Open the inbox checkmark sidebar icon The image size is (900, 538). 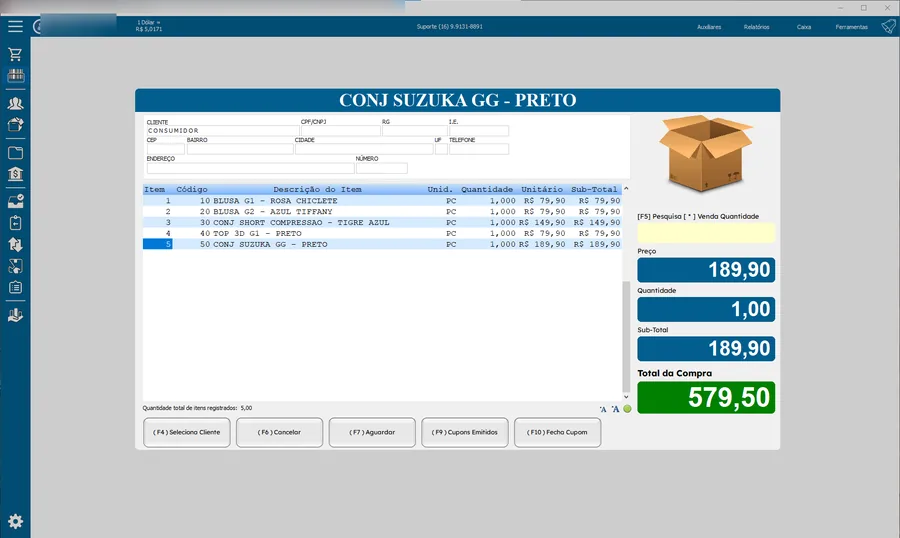coord(15,201)
